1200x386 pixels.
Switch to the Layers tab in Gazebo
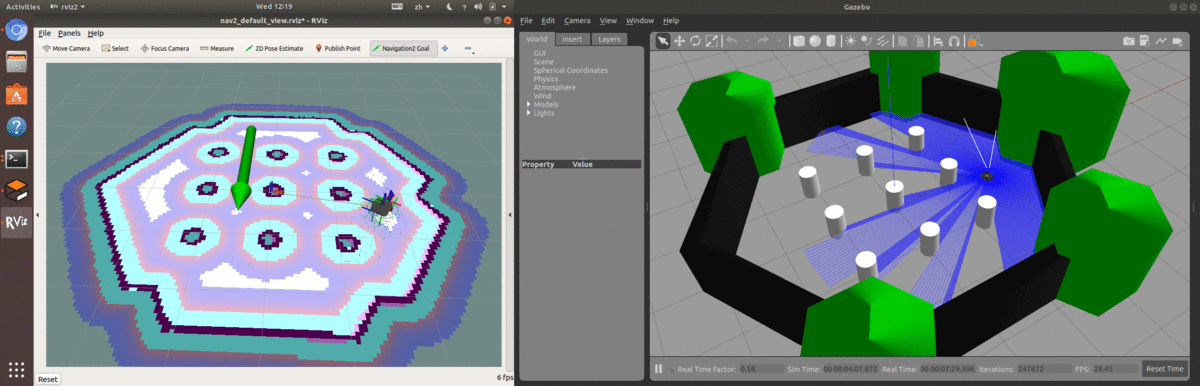tap(608, 40)
